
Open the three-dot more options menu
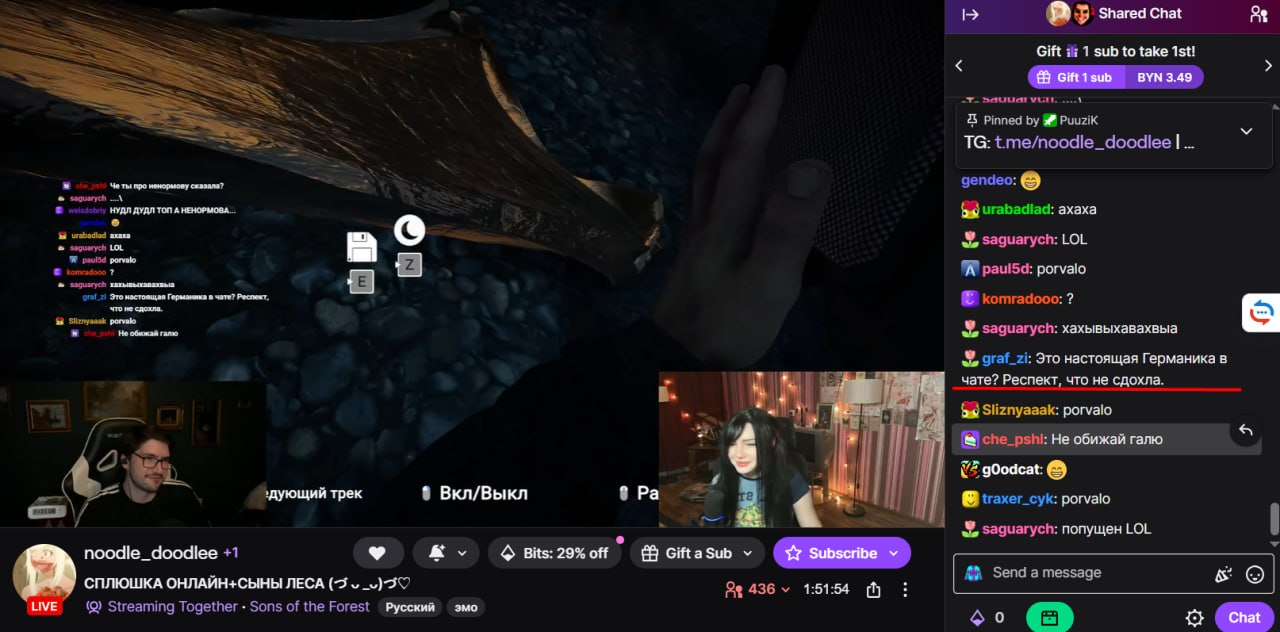tap(905, 589)
